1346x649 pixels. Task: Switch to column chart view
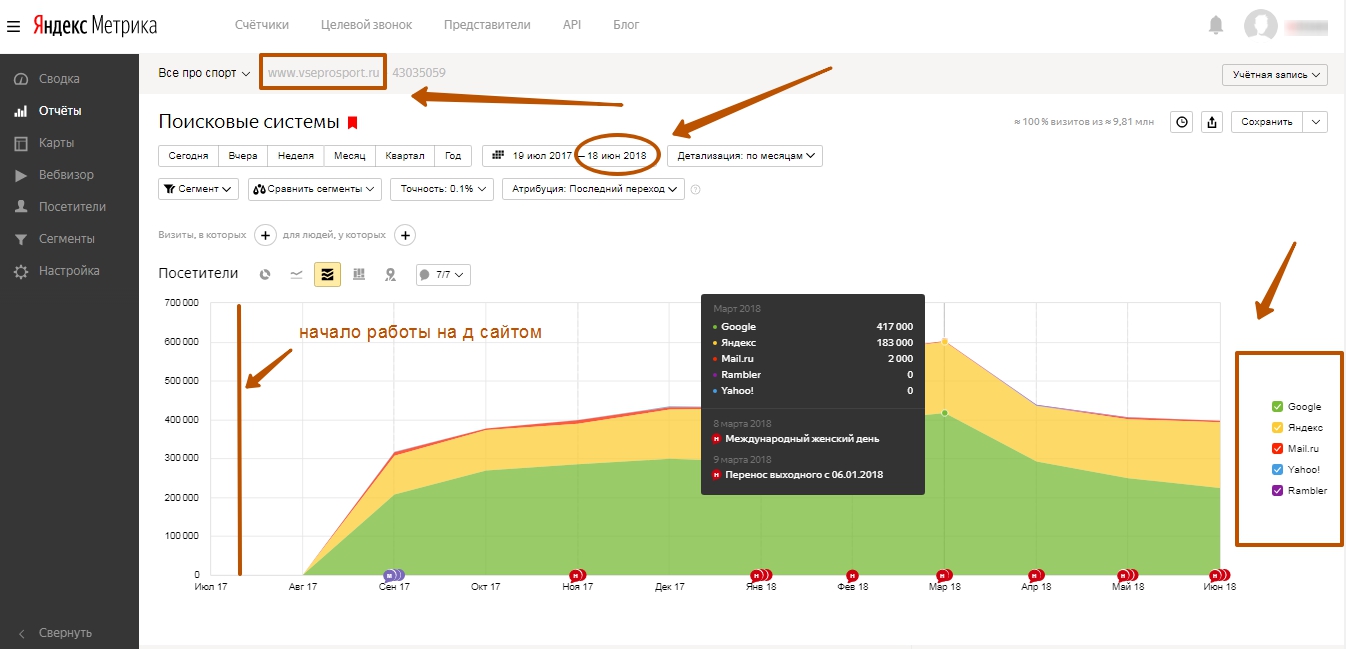click(359, 274)
